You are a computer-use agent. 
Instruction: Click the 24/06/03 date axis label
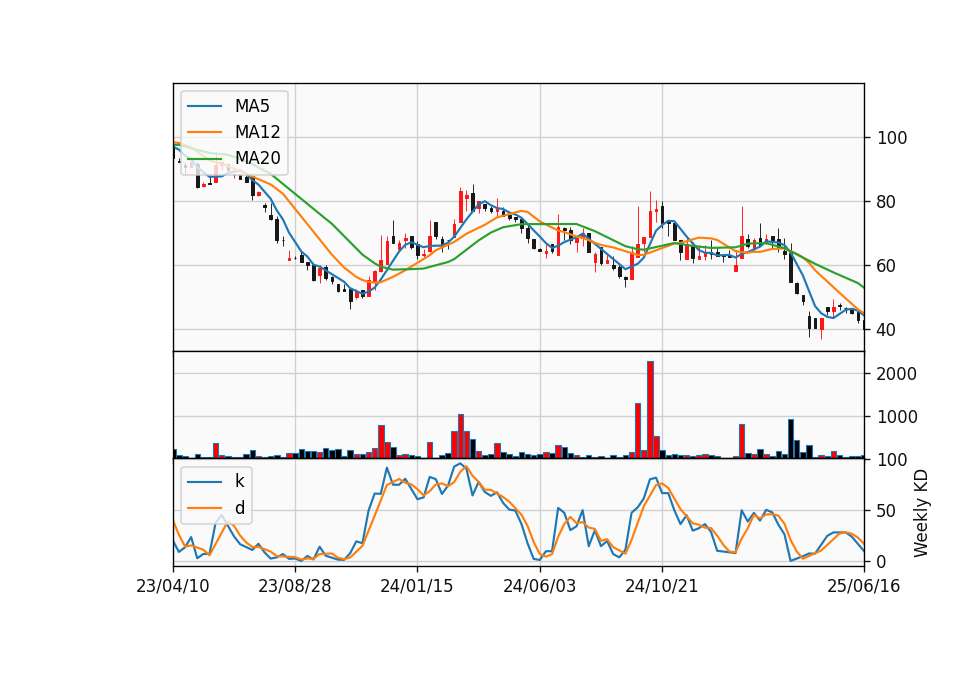(539, 586)
